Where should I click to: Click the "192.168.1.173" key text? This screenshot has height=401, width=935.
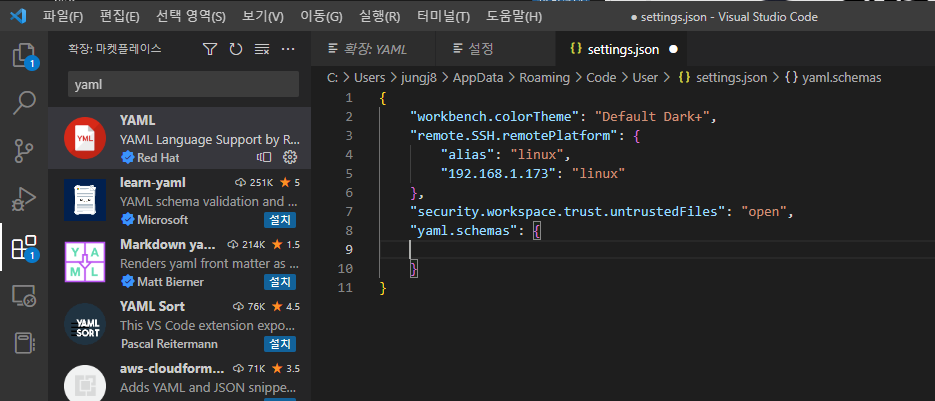coord(499,174)
